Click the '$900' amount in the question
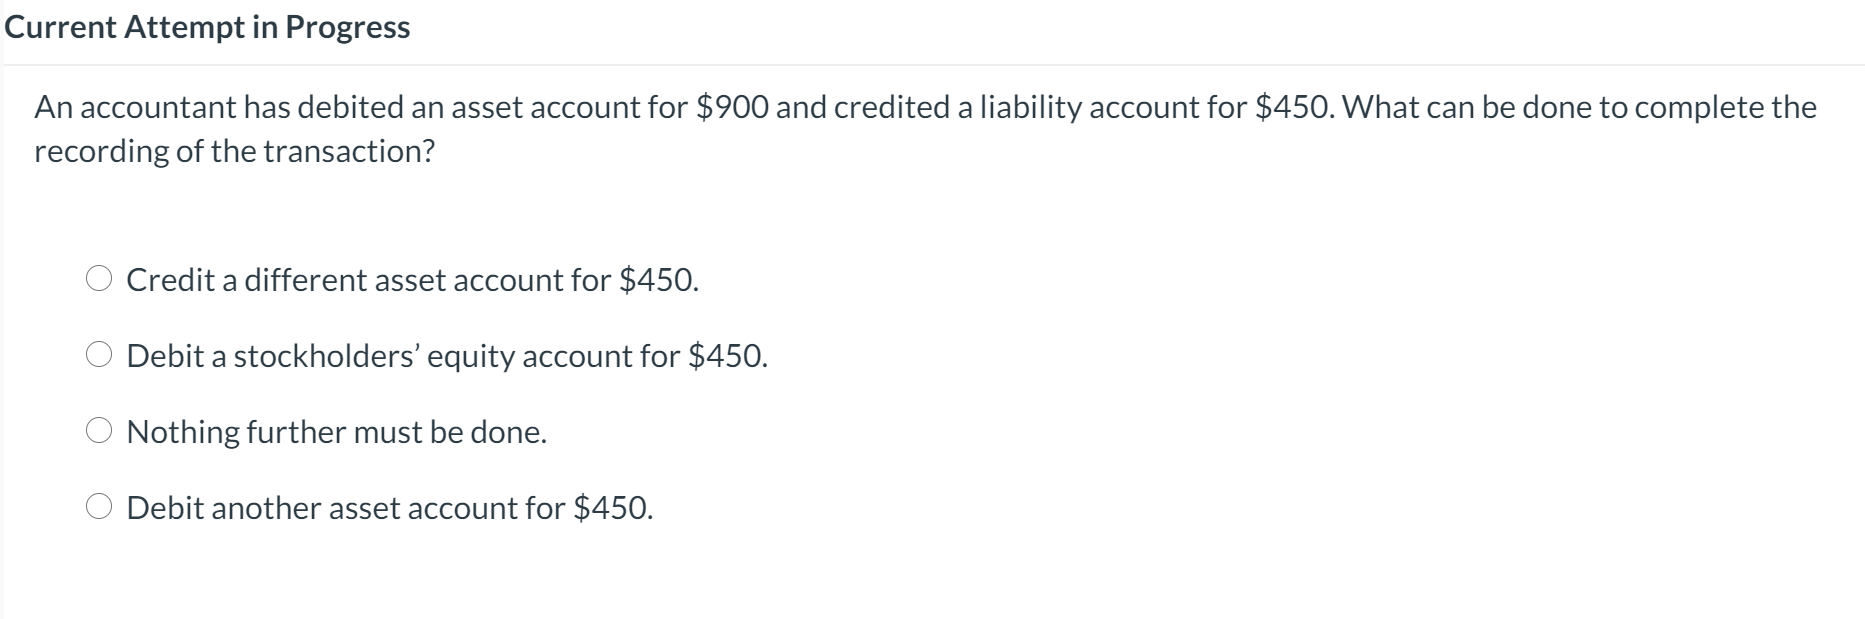Image resolution: width=1865 pixels, height=619 pixels. 733,107
